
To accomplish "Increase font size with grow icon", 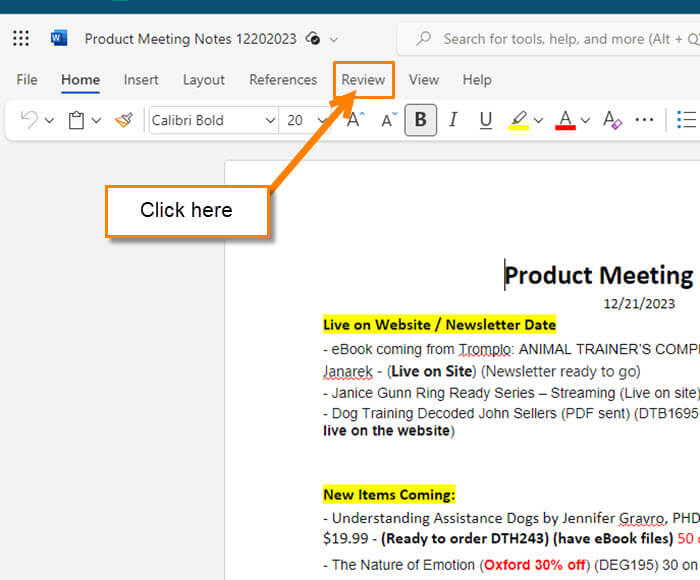I will [355, 120].
